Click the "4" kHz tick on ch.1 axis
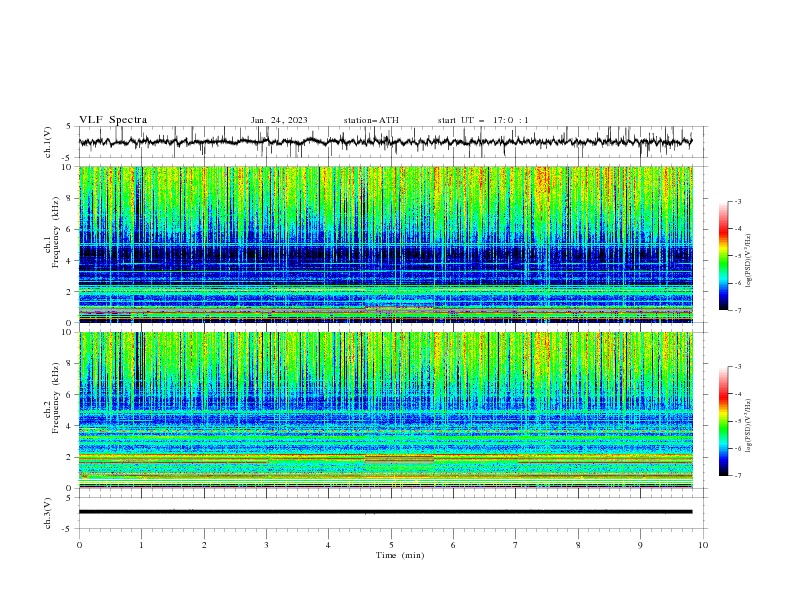 71,261
